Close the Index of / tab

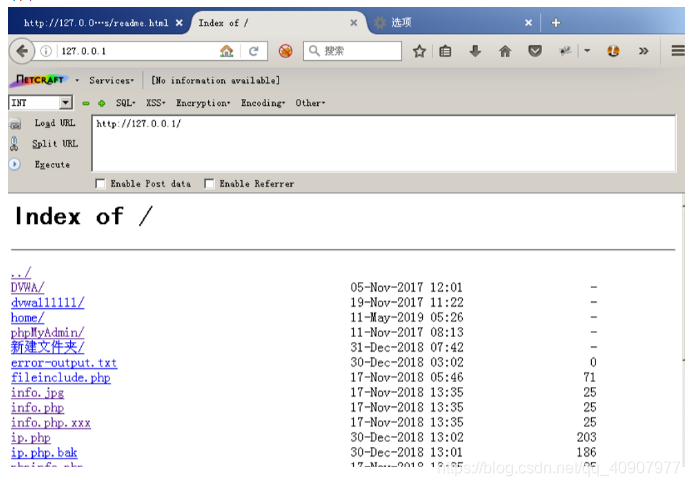click(353, 23)
